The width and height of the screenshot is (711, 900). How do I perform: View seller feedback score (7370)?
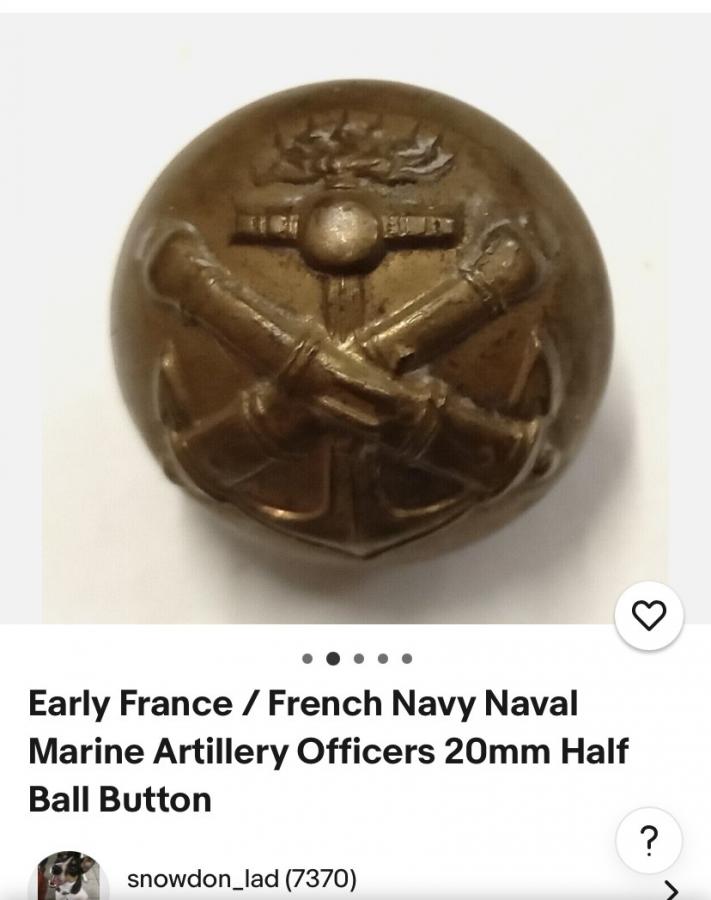click(x=320, y=878)
